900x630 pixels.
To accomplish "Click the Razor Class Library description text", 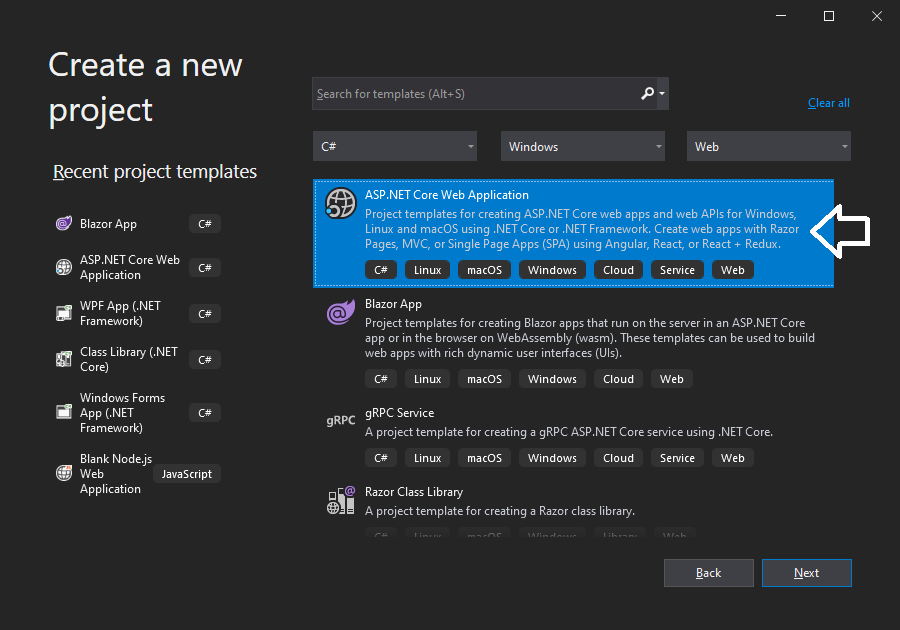I will coord(500,511).
